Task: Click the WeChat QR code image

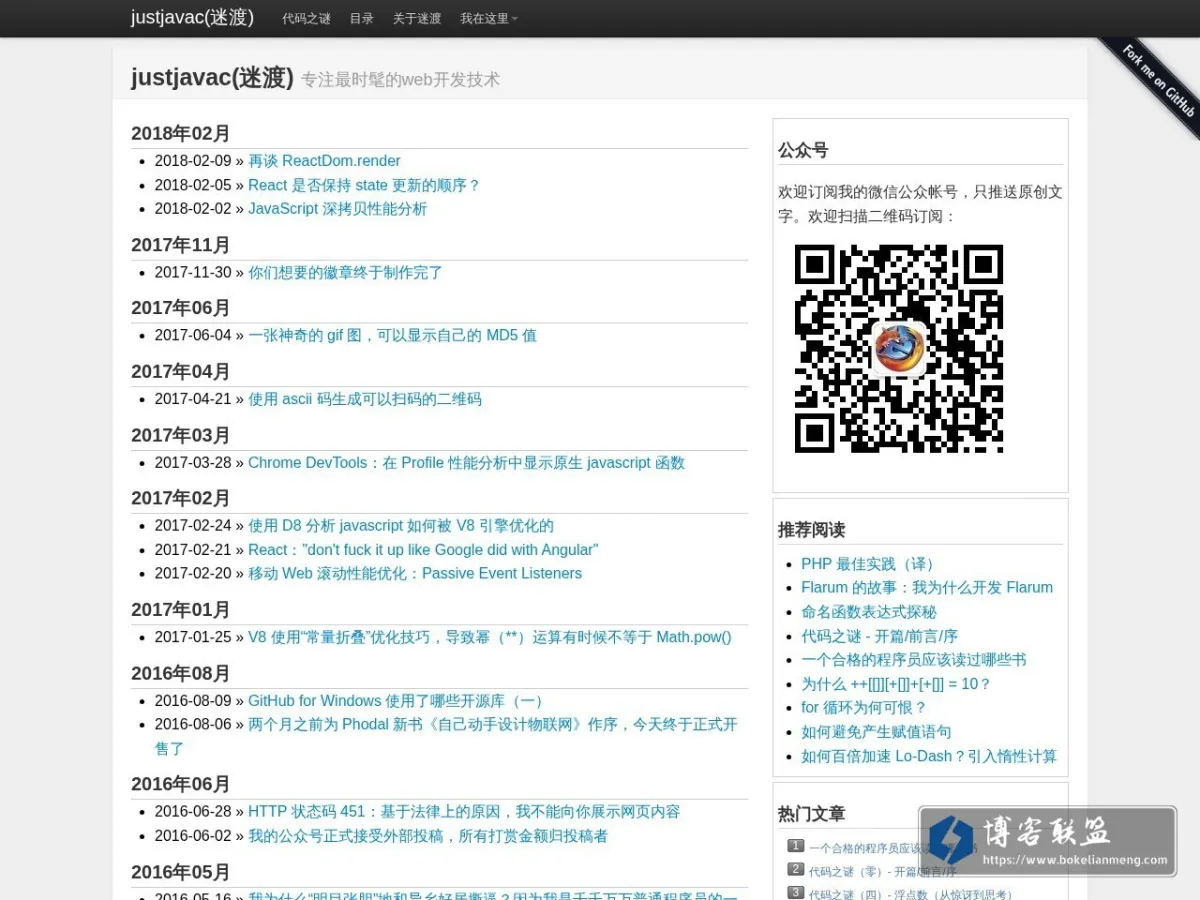Action: pos(899,349)
